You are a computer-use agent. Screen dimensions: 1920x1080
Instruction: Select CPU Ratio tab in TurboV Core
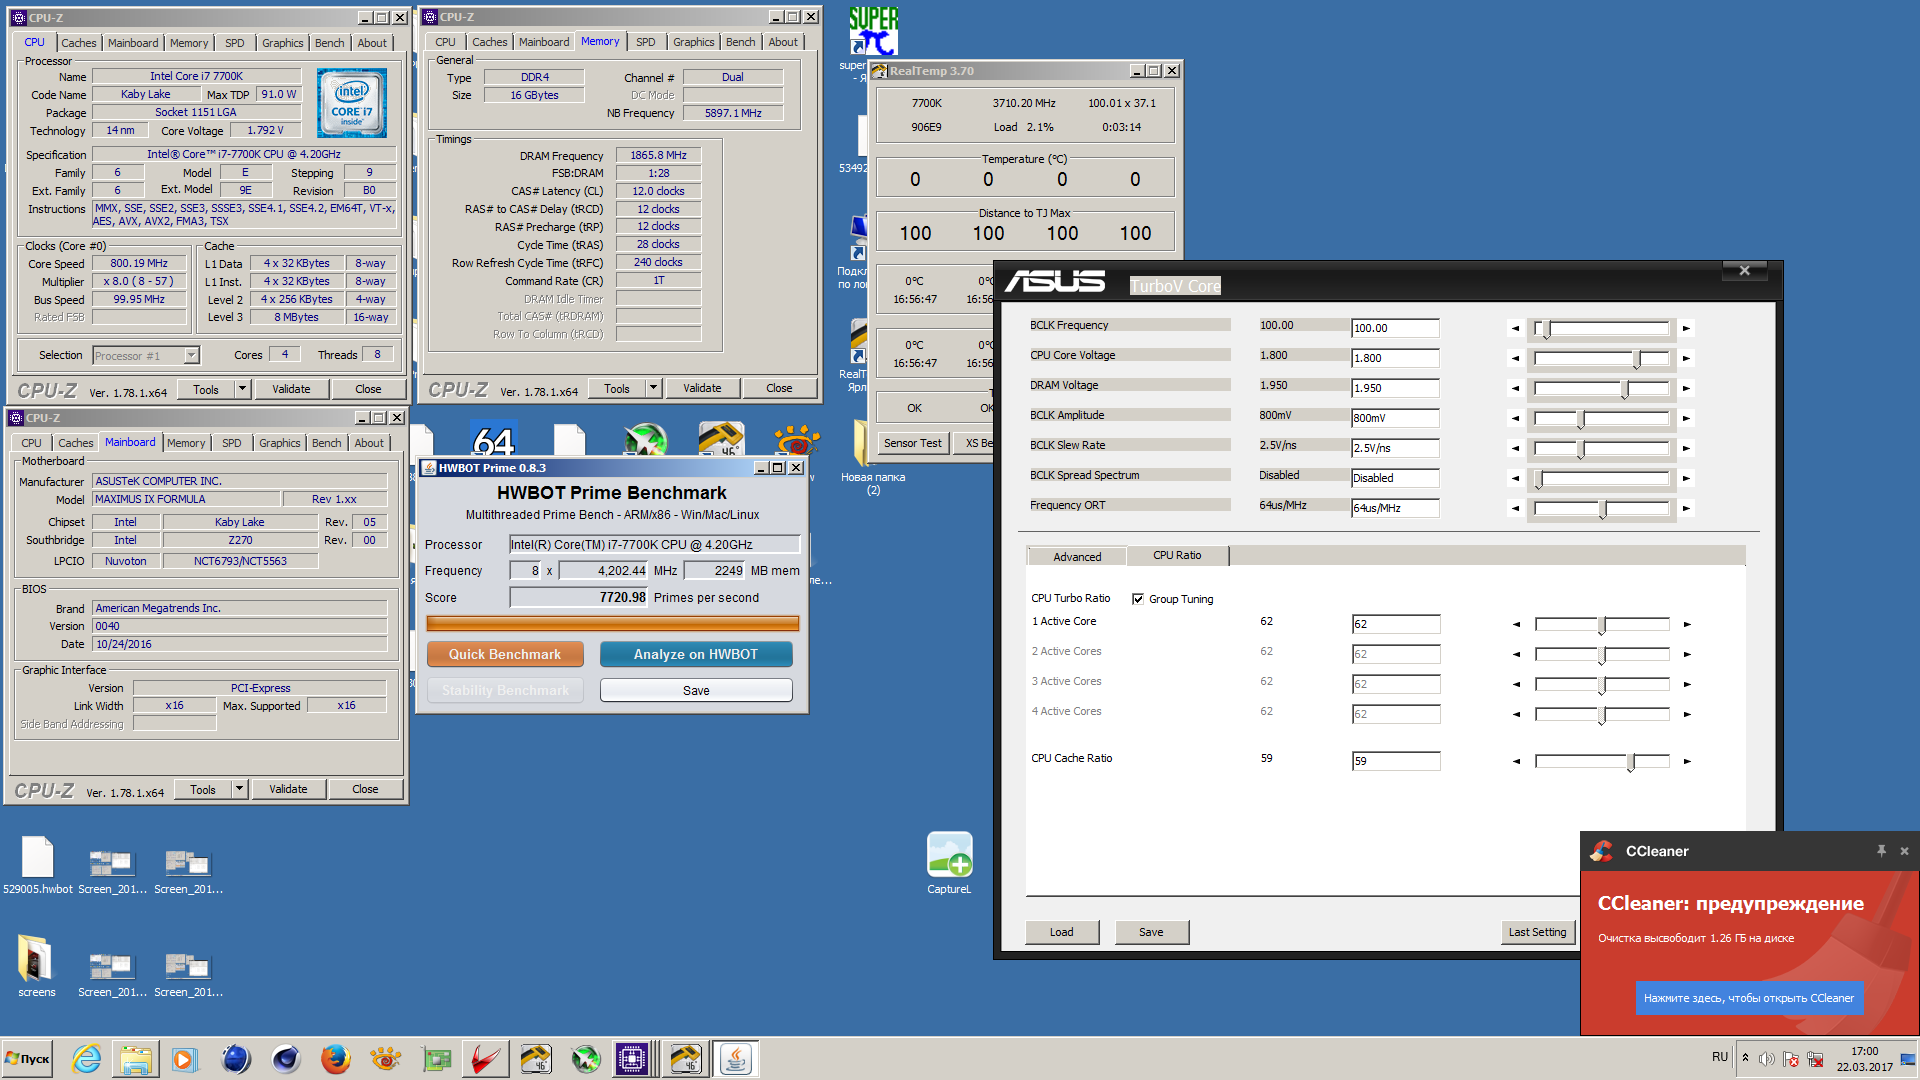click(x=1177, y=555)
